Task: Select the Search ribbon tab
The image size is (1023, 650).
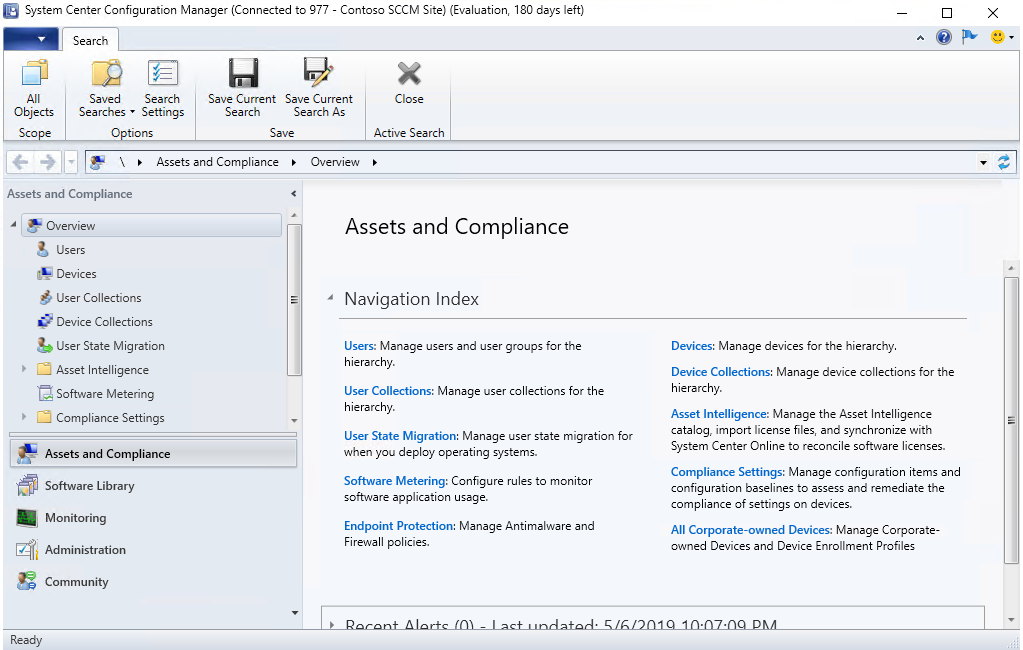Action: click(90, 40)
